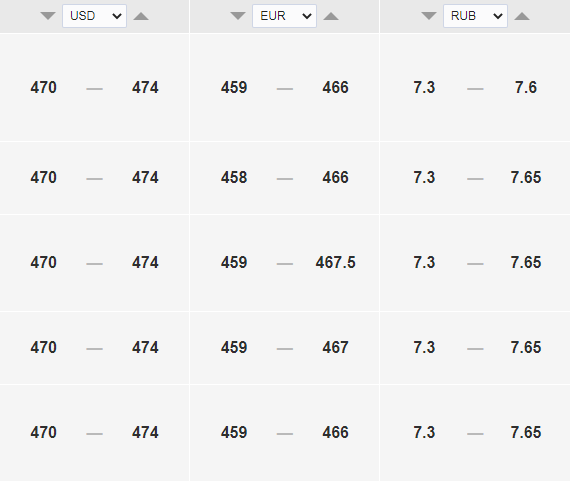Click last row USD buy rate 470
The height and width of the screenshot is (481, 571).
click(x=43, y=433)
